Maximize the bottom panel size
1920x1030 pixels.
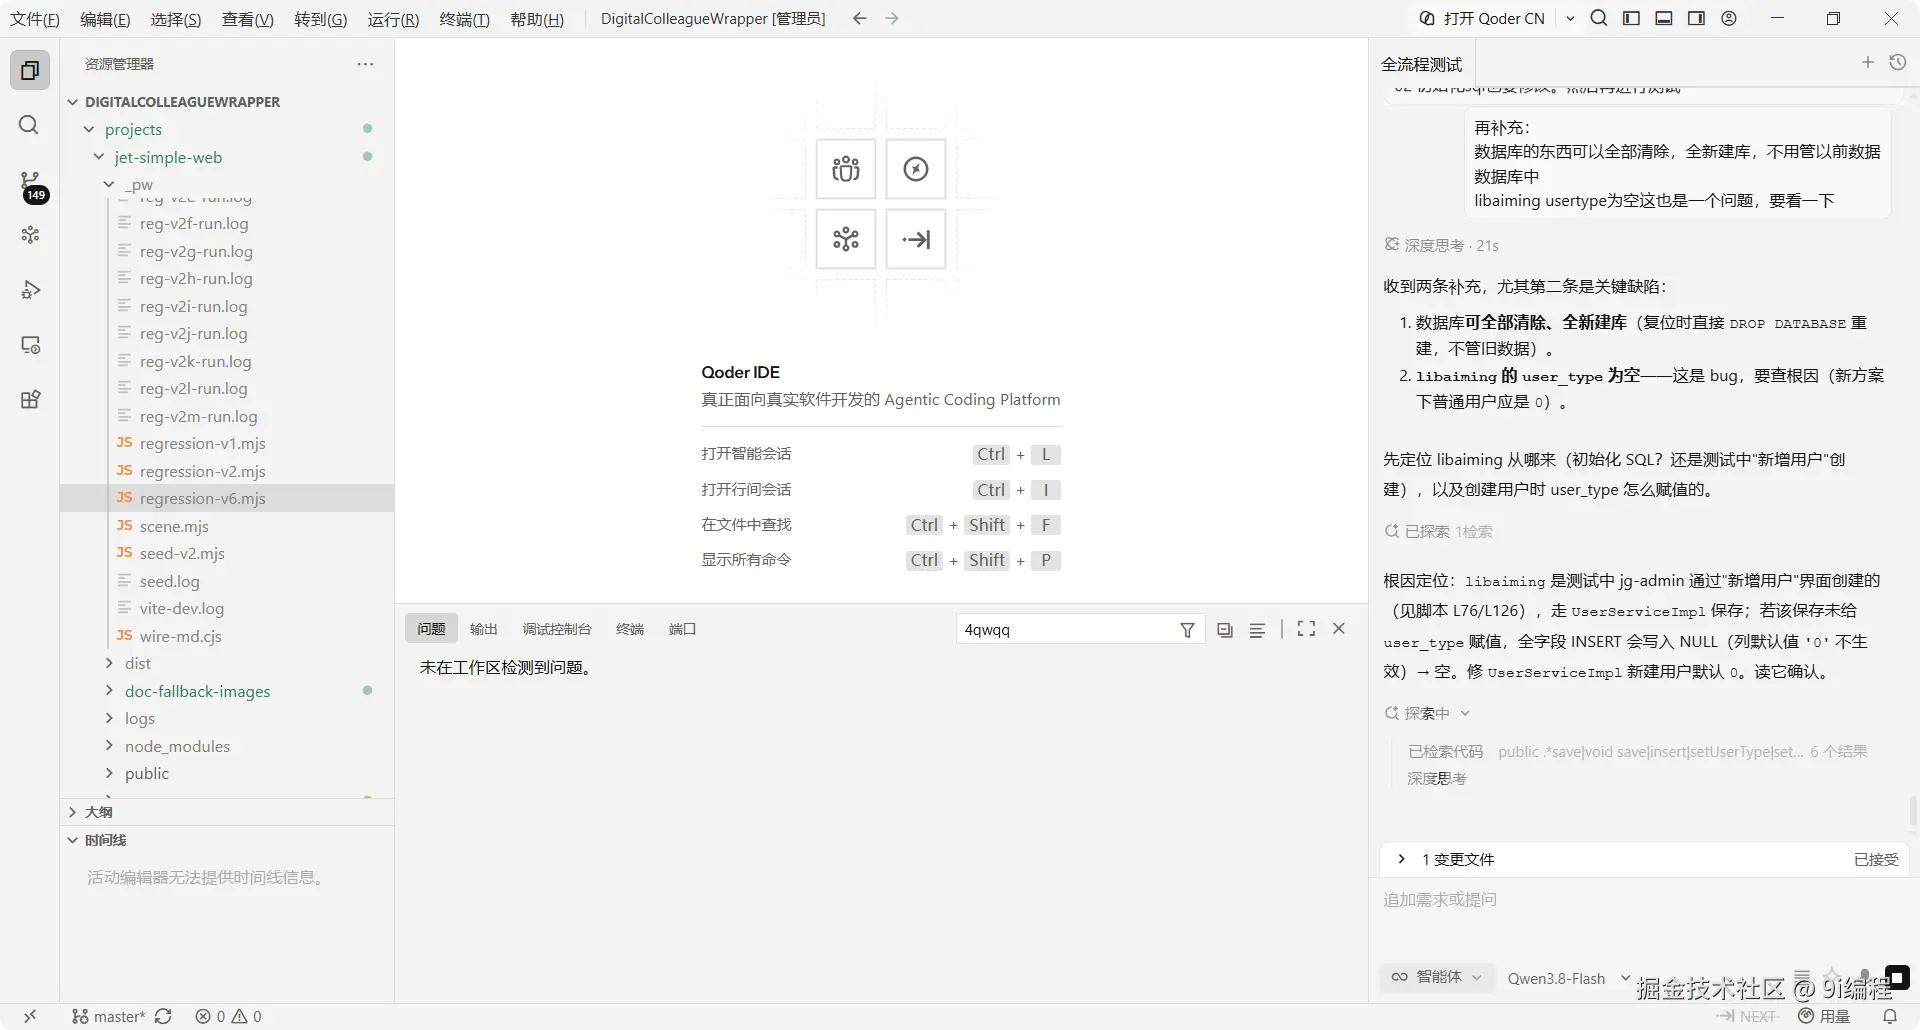pyautogui.click(x=1306, y=629)
